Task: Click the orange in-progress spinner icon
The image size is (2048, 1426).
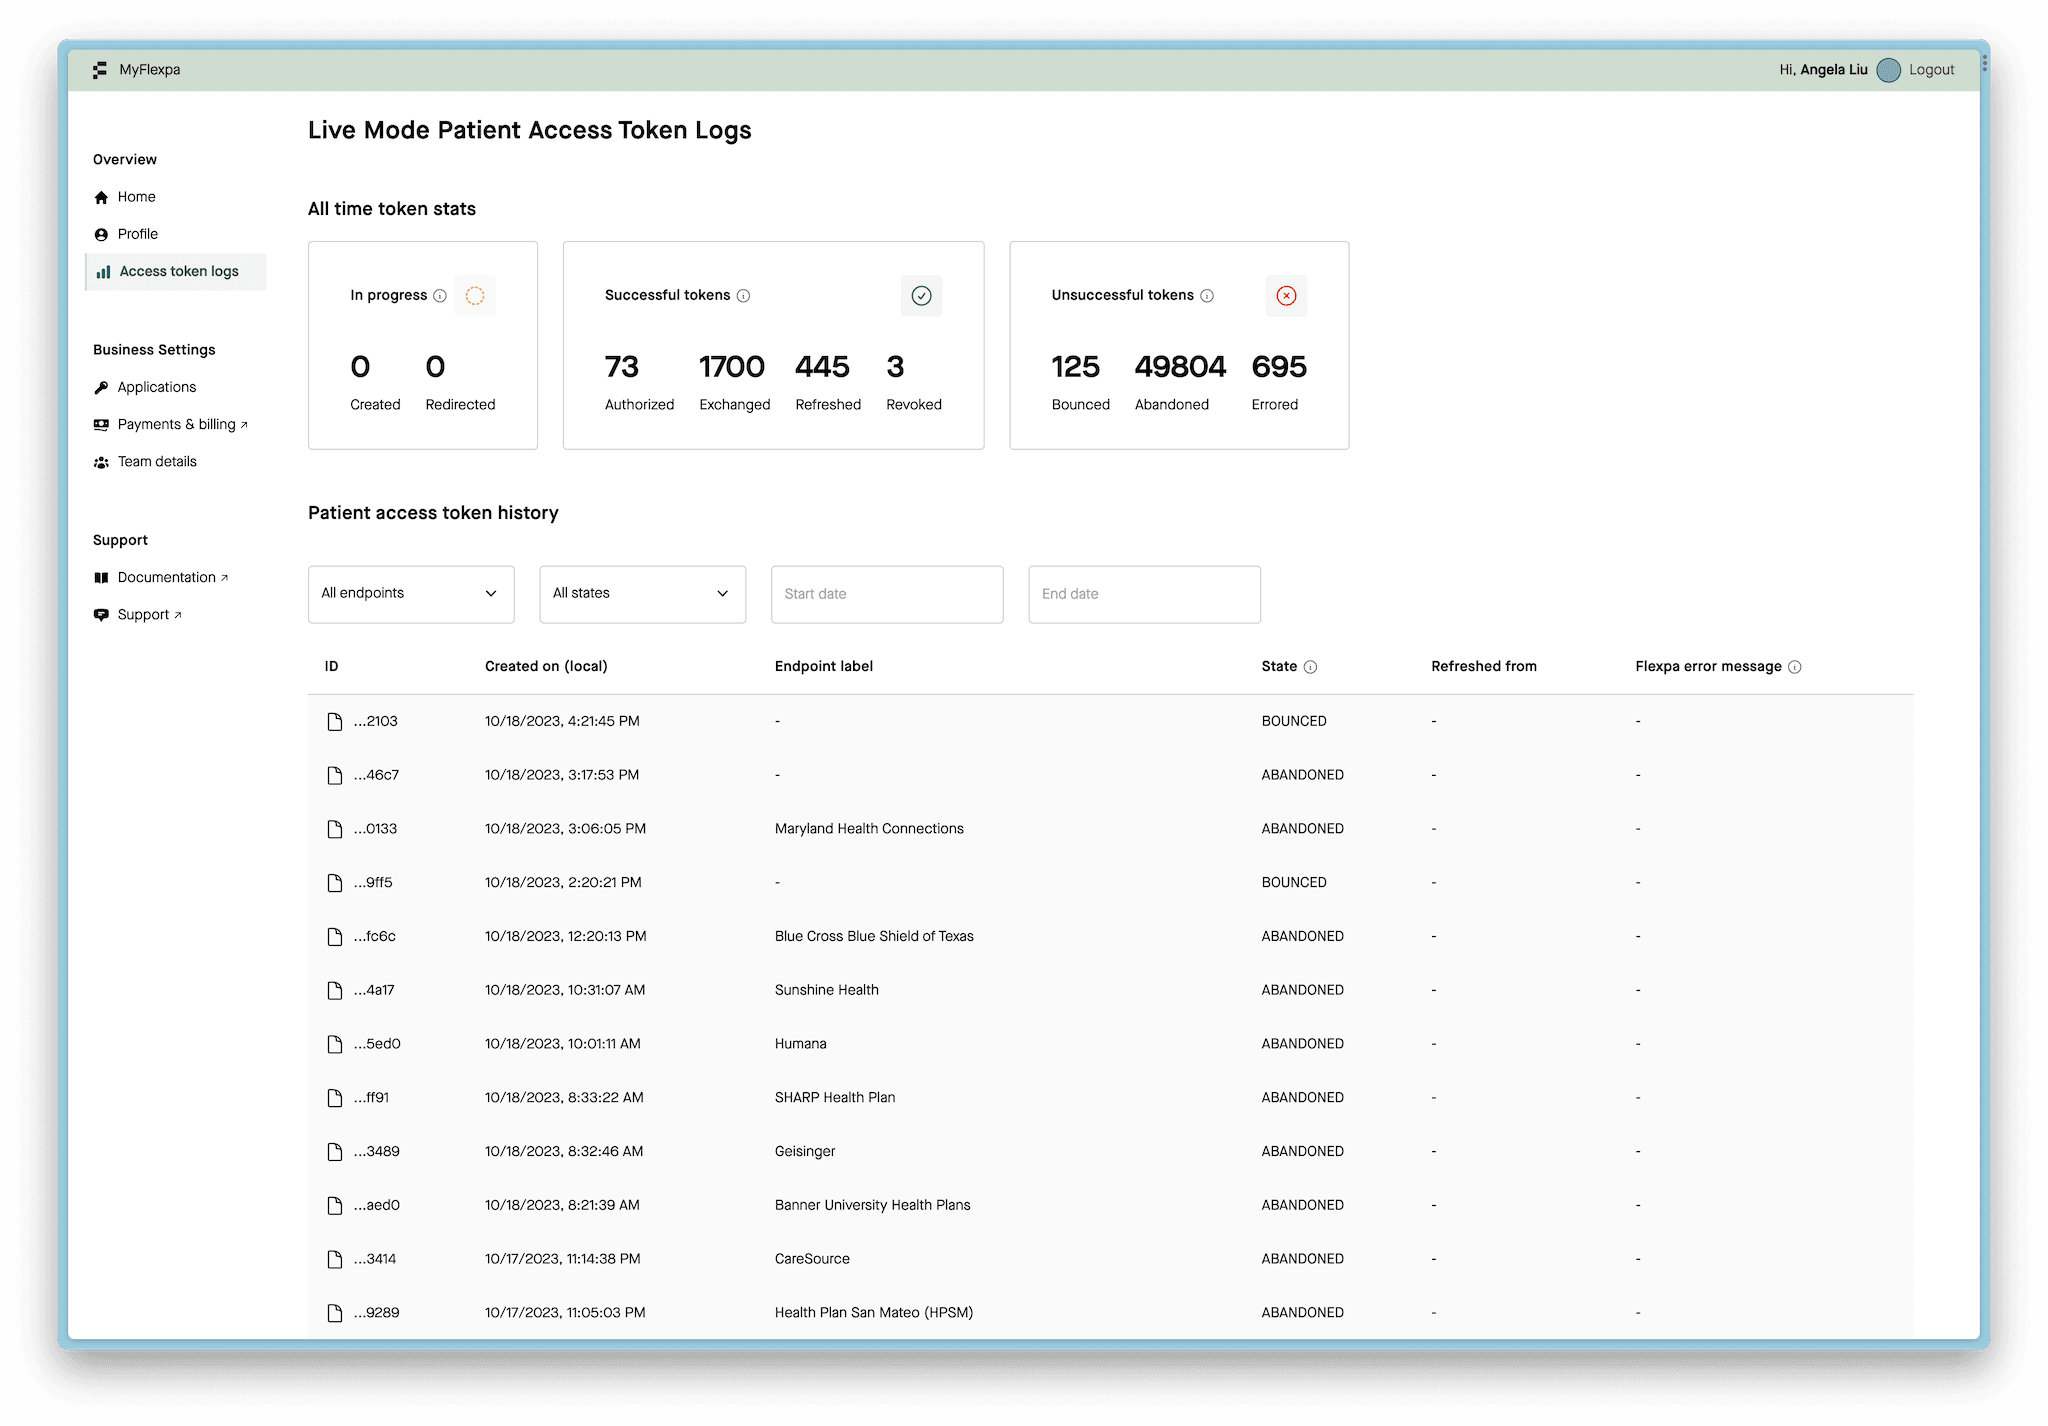Action: point(475,295)
